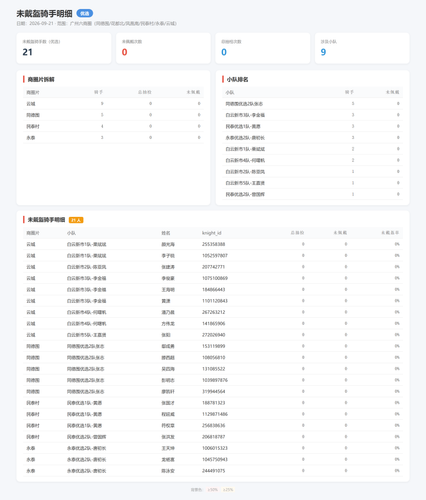Click knight_id 153119899 row
The image size is (426, 500).
pos(213,346)
